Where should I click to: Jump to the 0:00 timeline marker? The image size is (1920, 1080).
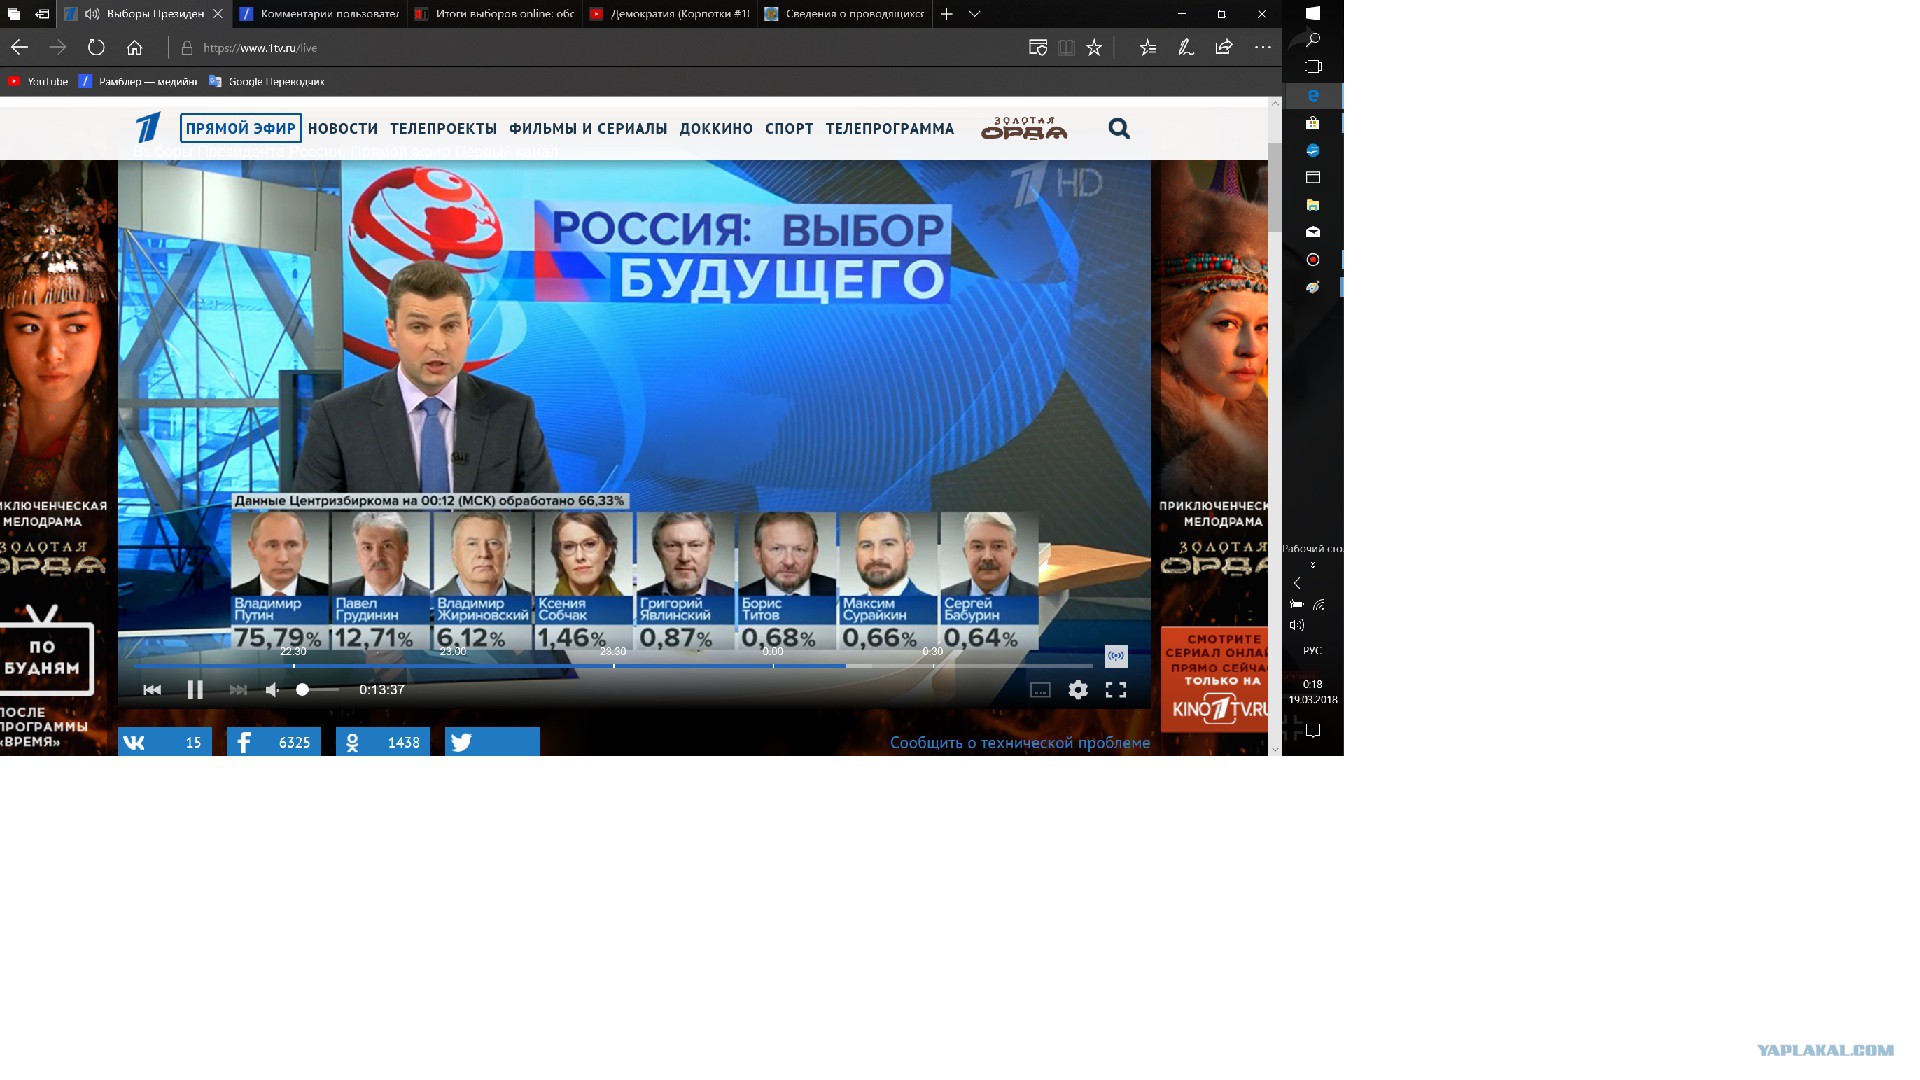(773, 652)
